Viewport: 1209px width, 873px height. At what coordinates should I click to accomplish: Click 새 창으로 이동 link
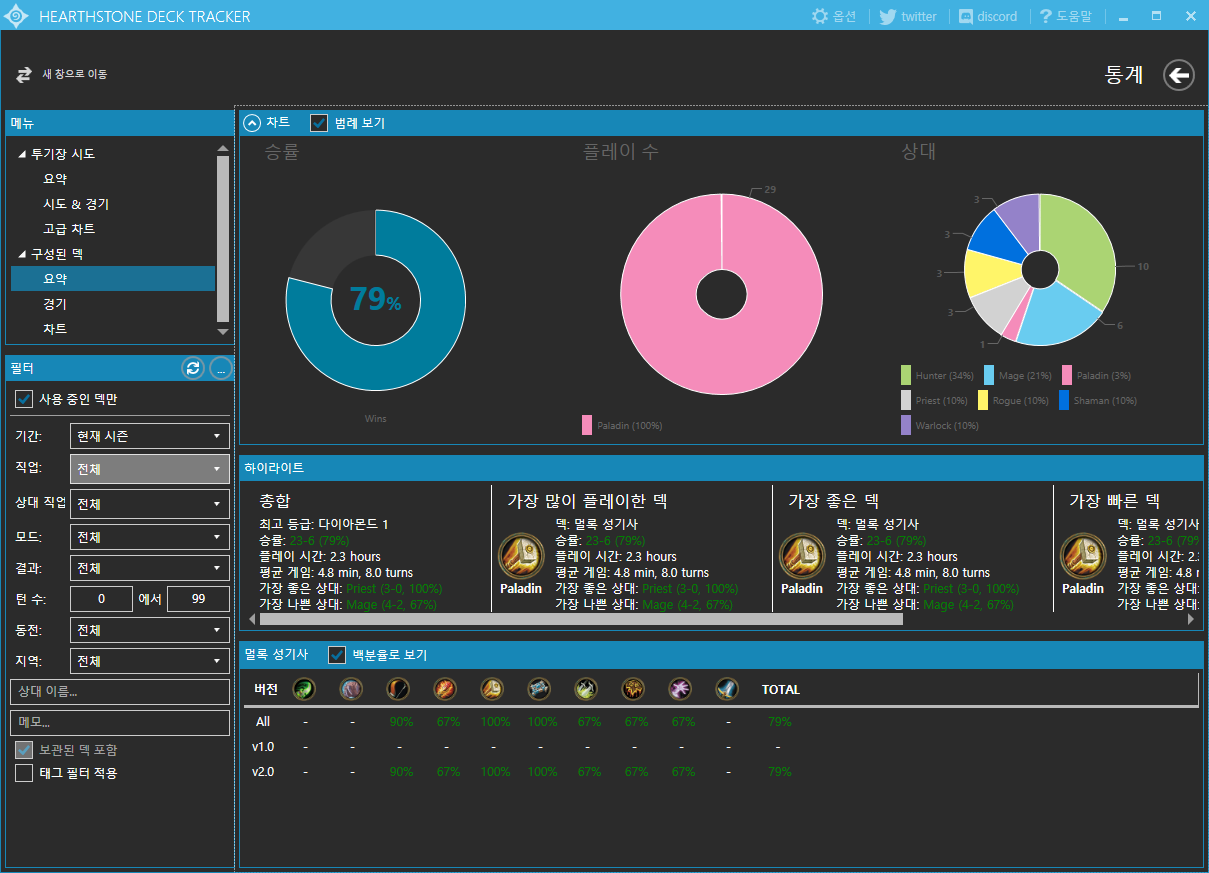(75, 75)
